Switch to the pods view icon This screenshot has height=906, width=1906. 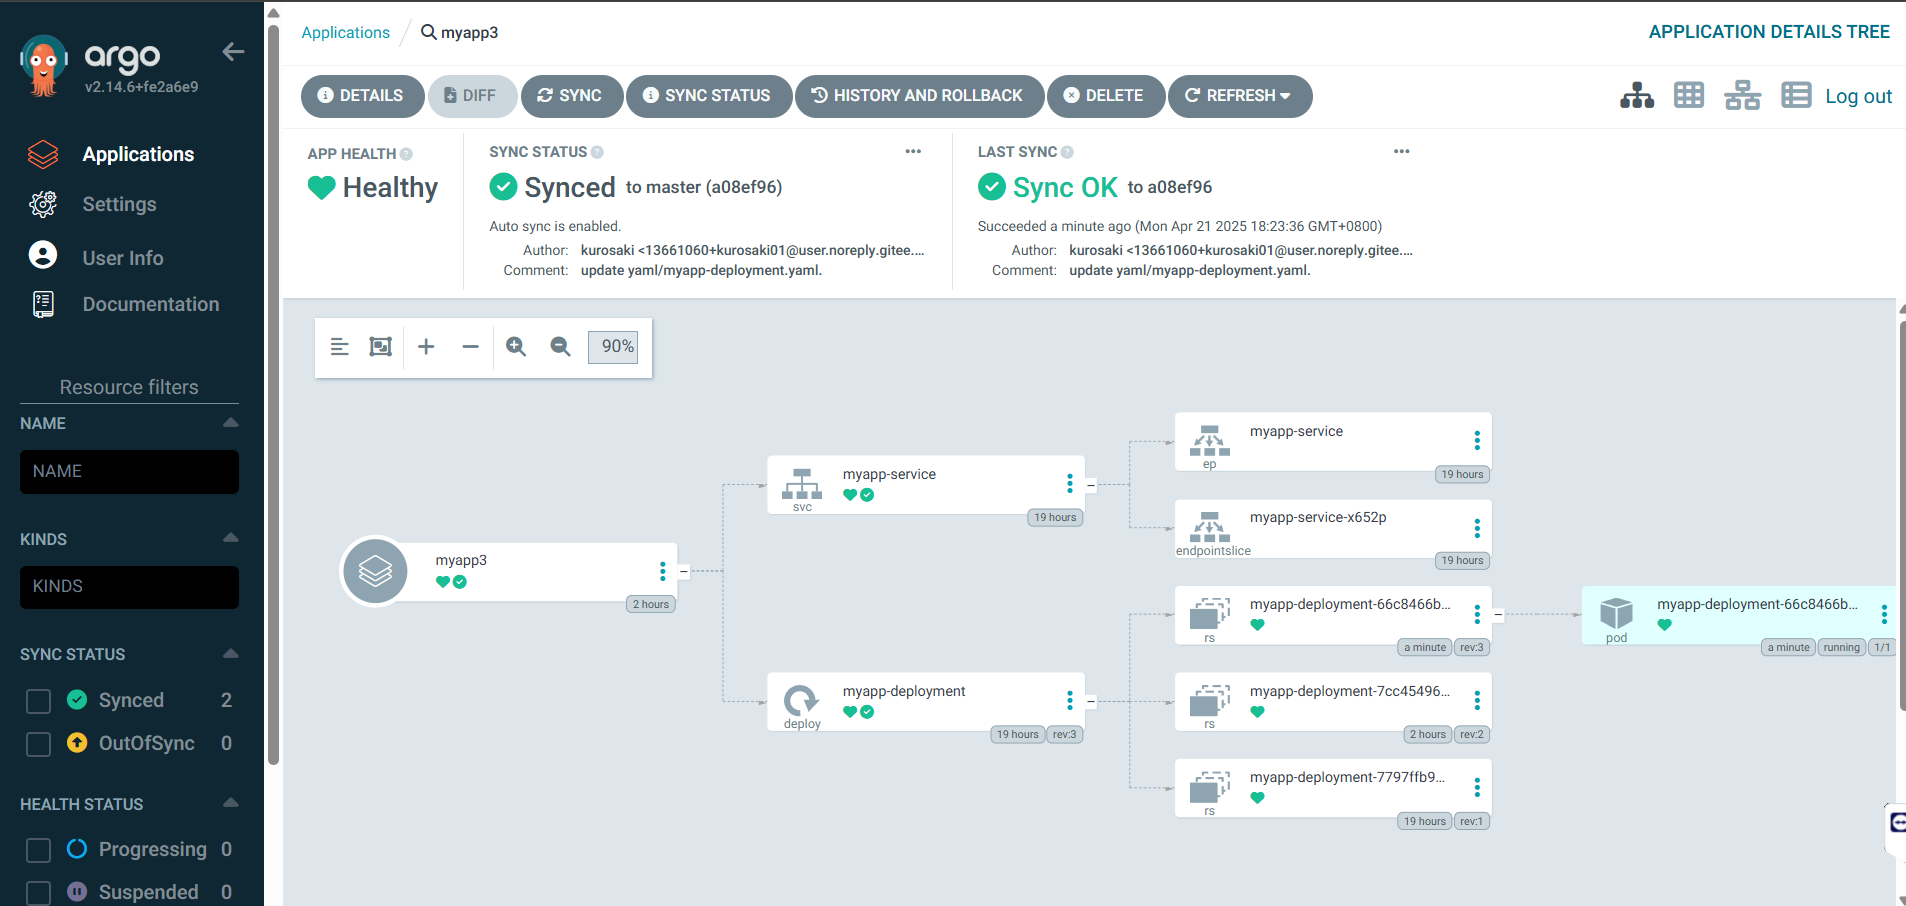1689,96
